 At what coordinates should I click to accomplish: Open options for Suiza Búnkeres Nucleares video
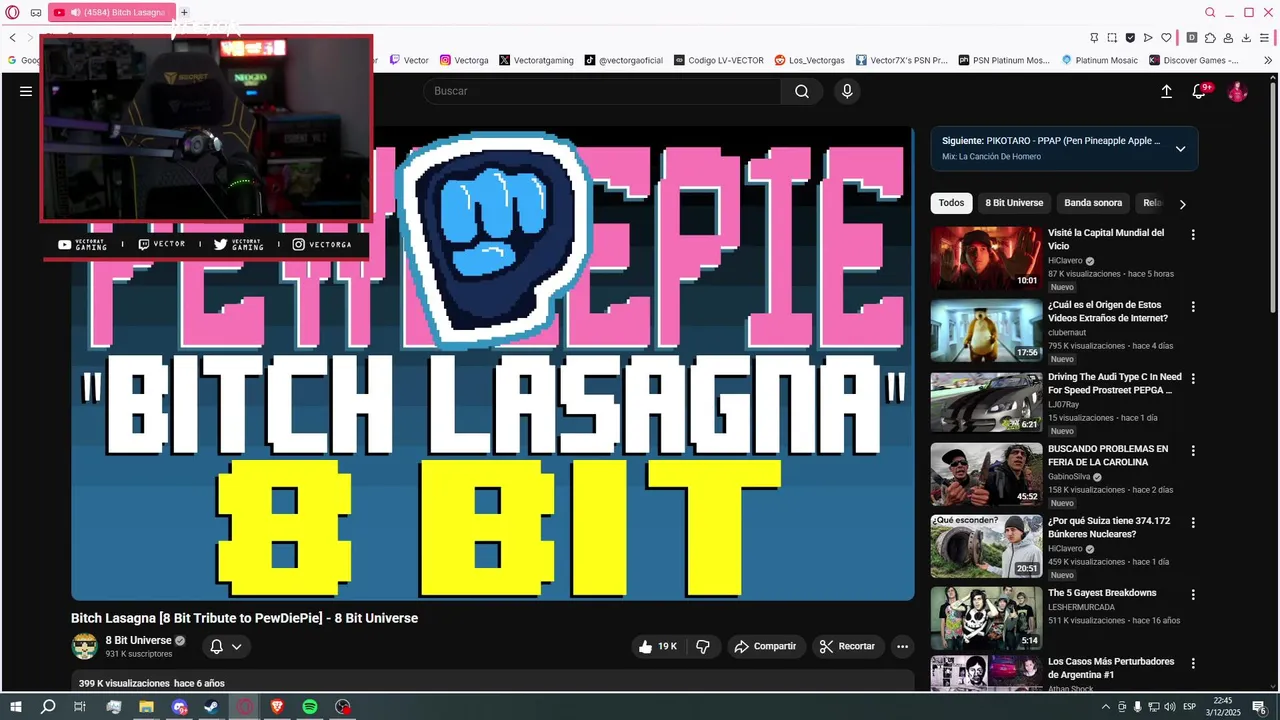1192,523
